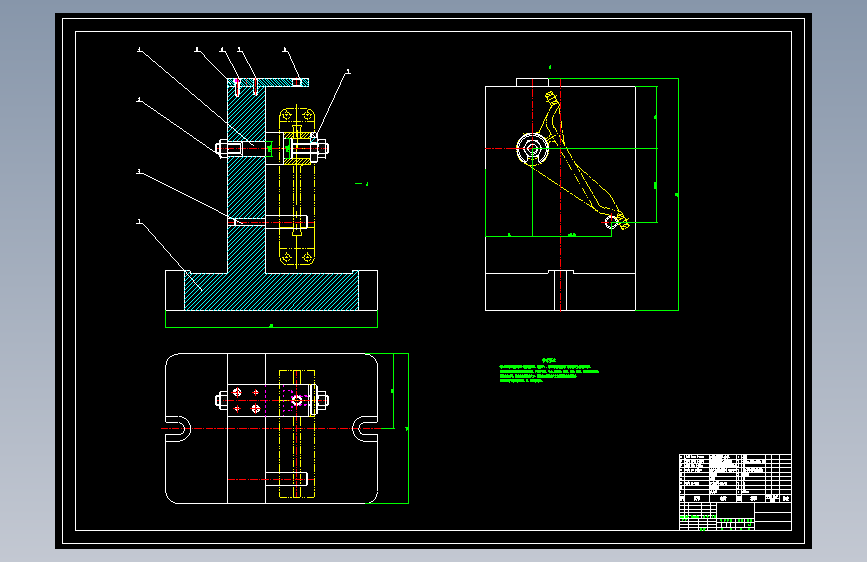This screenshot has width=867, height=562.
Task: Select the left U-slot in the plan view
Action: (x=178, y=428)
